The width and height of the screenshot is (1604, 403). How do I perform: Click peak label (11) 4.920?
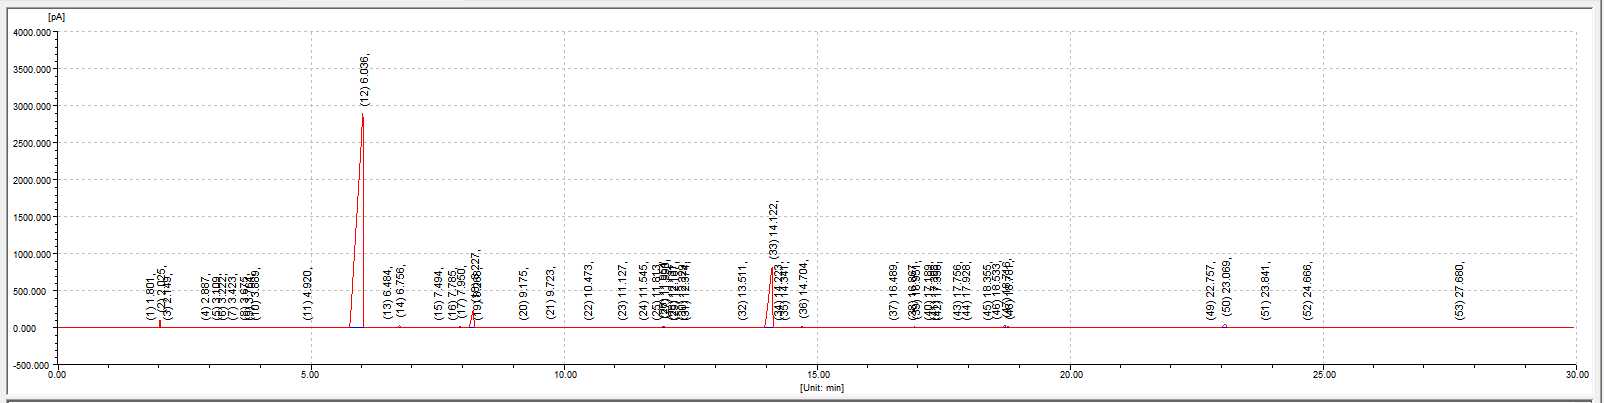pyautogui.click(x=308, y=294)
